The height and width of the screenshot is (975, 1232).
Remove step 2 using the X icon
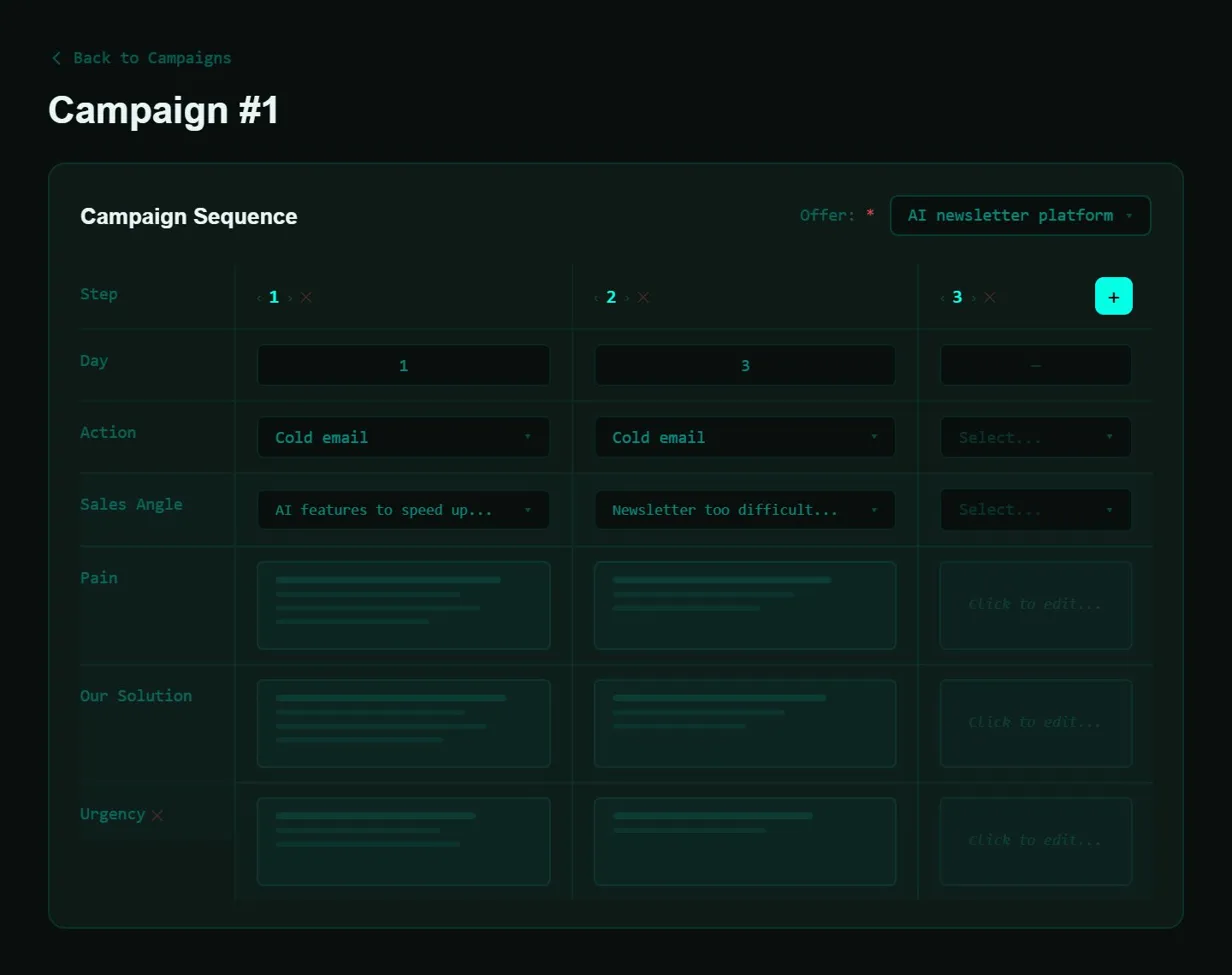click(643, 297)
